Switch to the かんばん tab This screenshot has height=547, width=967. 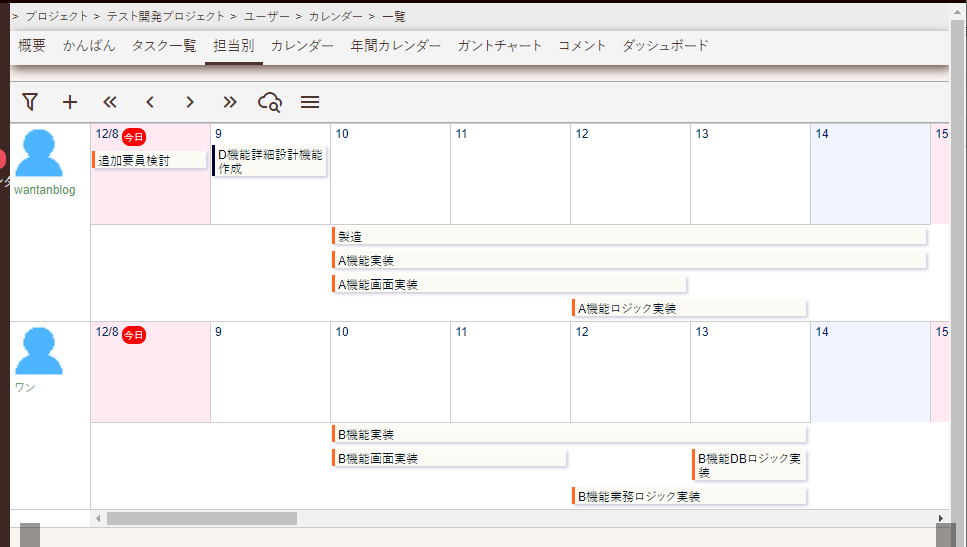(89, 46)
